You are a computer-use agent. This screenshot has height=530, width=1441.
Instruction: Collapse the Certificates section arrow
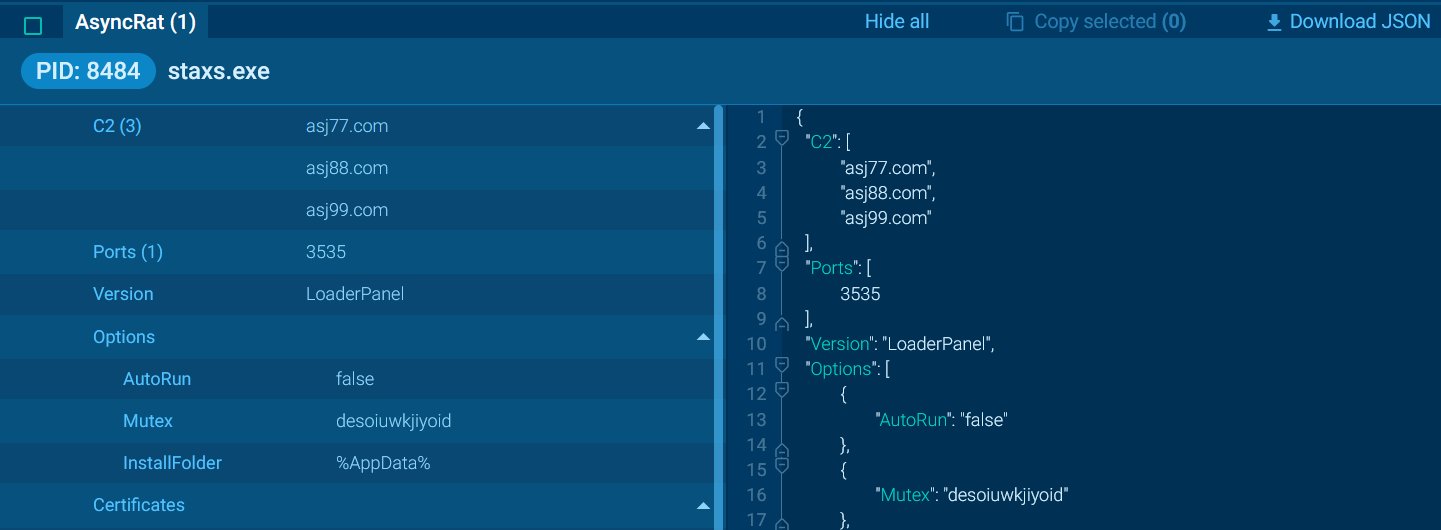point(703,505)
